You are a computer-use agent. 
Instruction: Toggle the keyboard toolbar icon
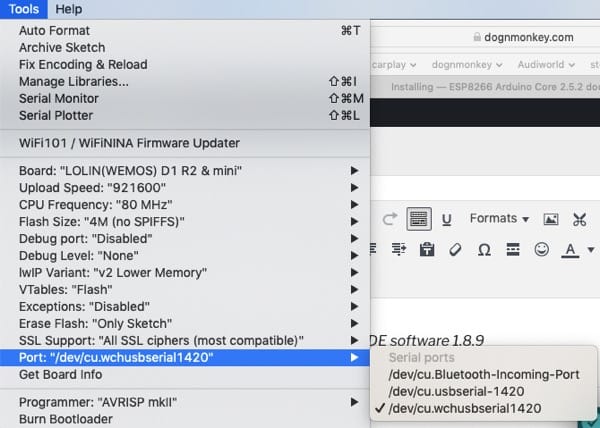[418, 218]
